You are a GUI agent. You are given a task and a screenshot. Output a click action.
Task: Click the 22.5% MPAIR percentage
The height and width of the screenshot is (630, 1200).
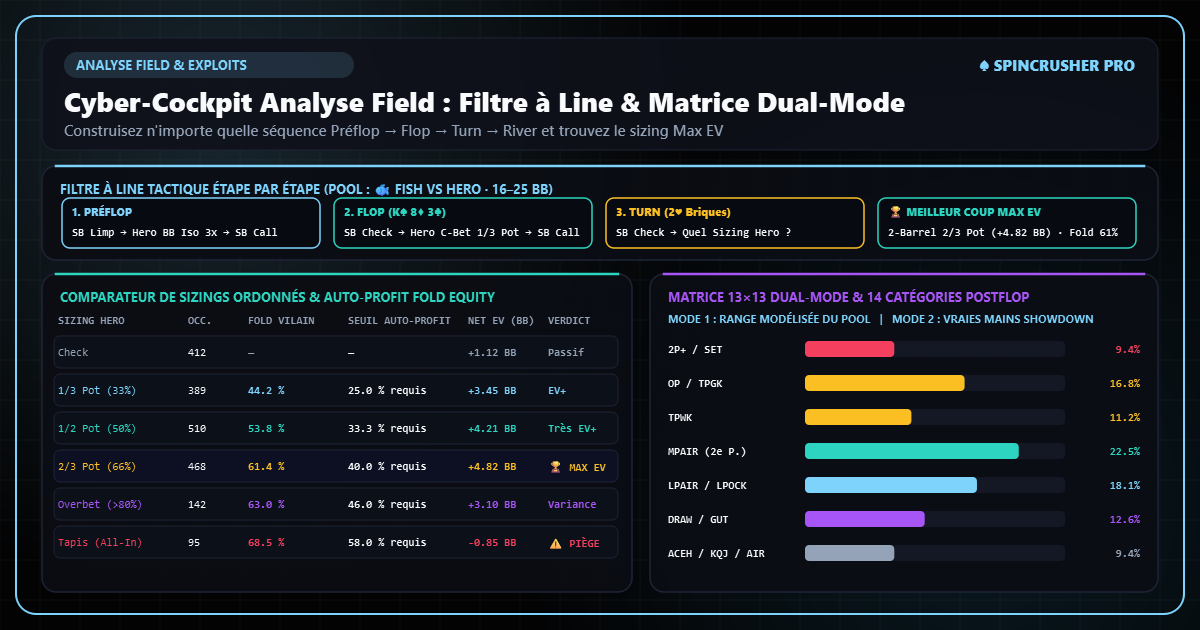pyautogui.click(x=1125, y=451)
